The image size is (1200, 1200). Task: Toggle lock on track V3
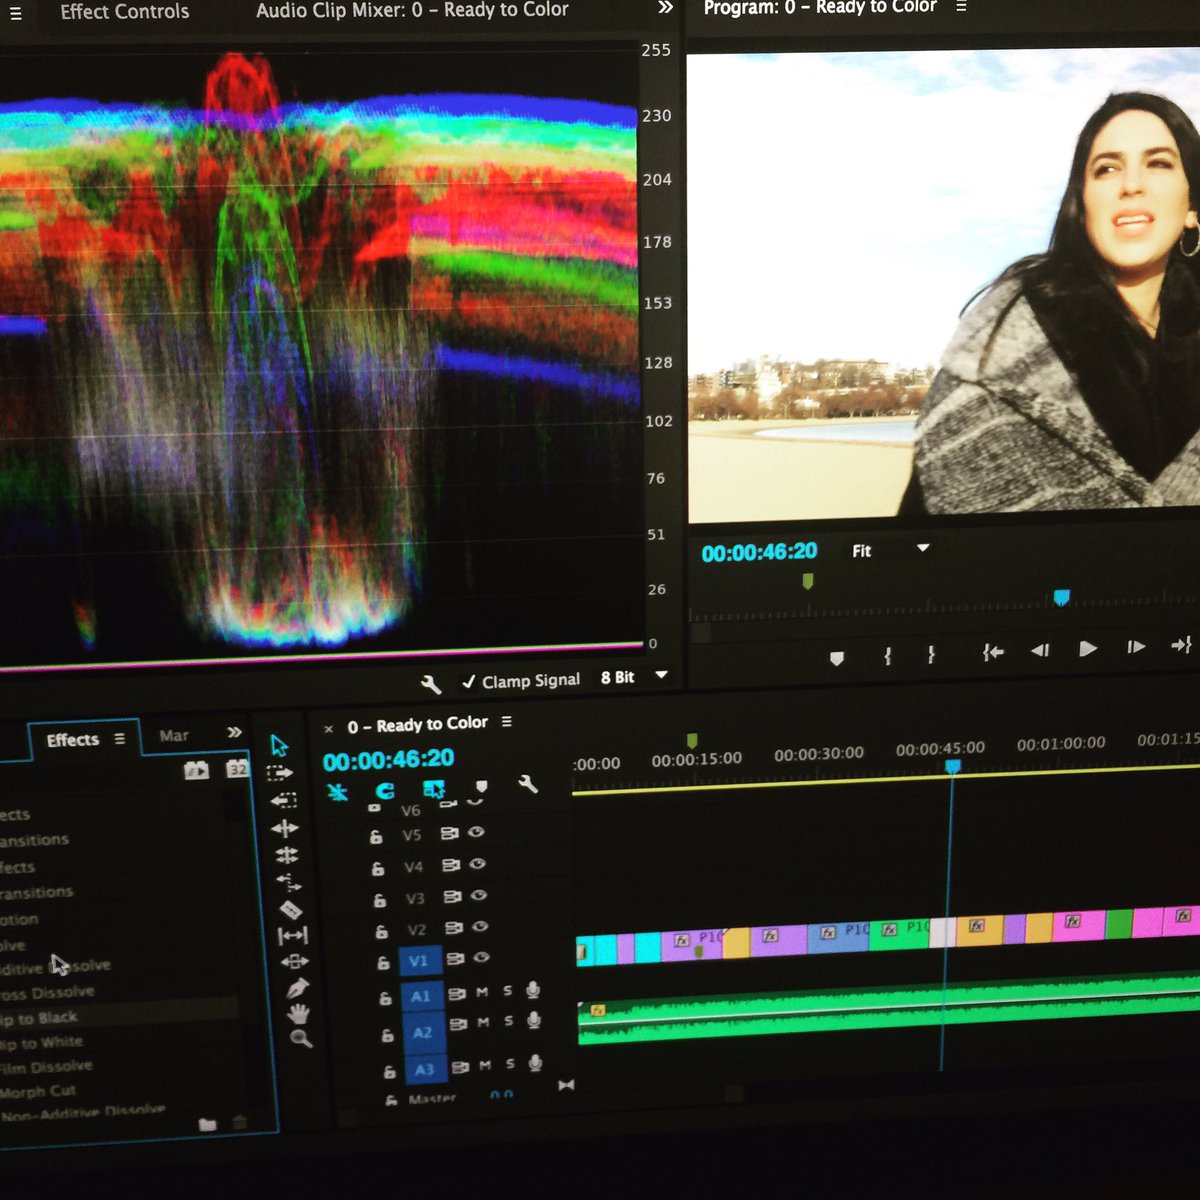click(x=379, y=900)
